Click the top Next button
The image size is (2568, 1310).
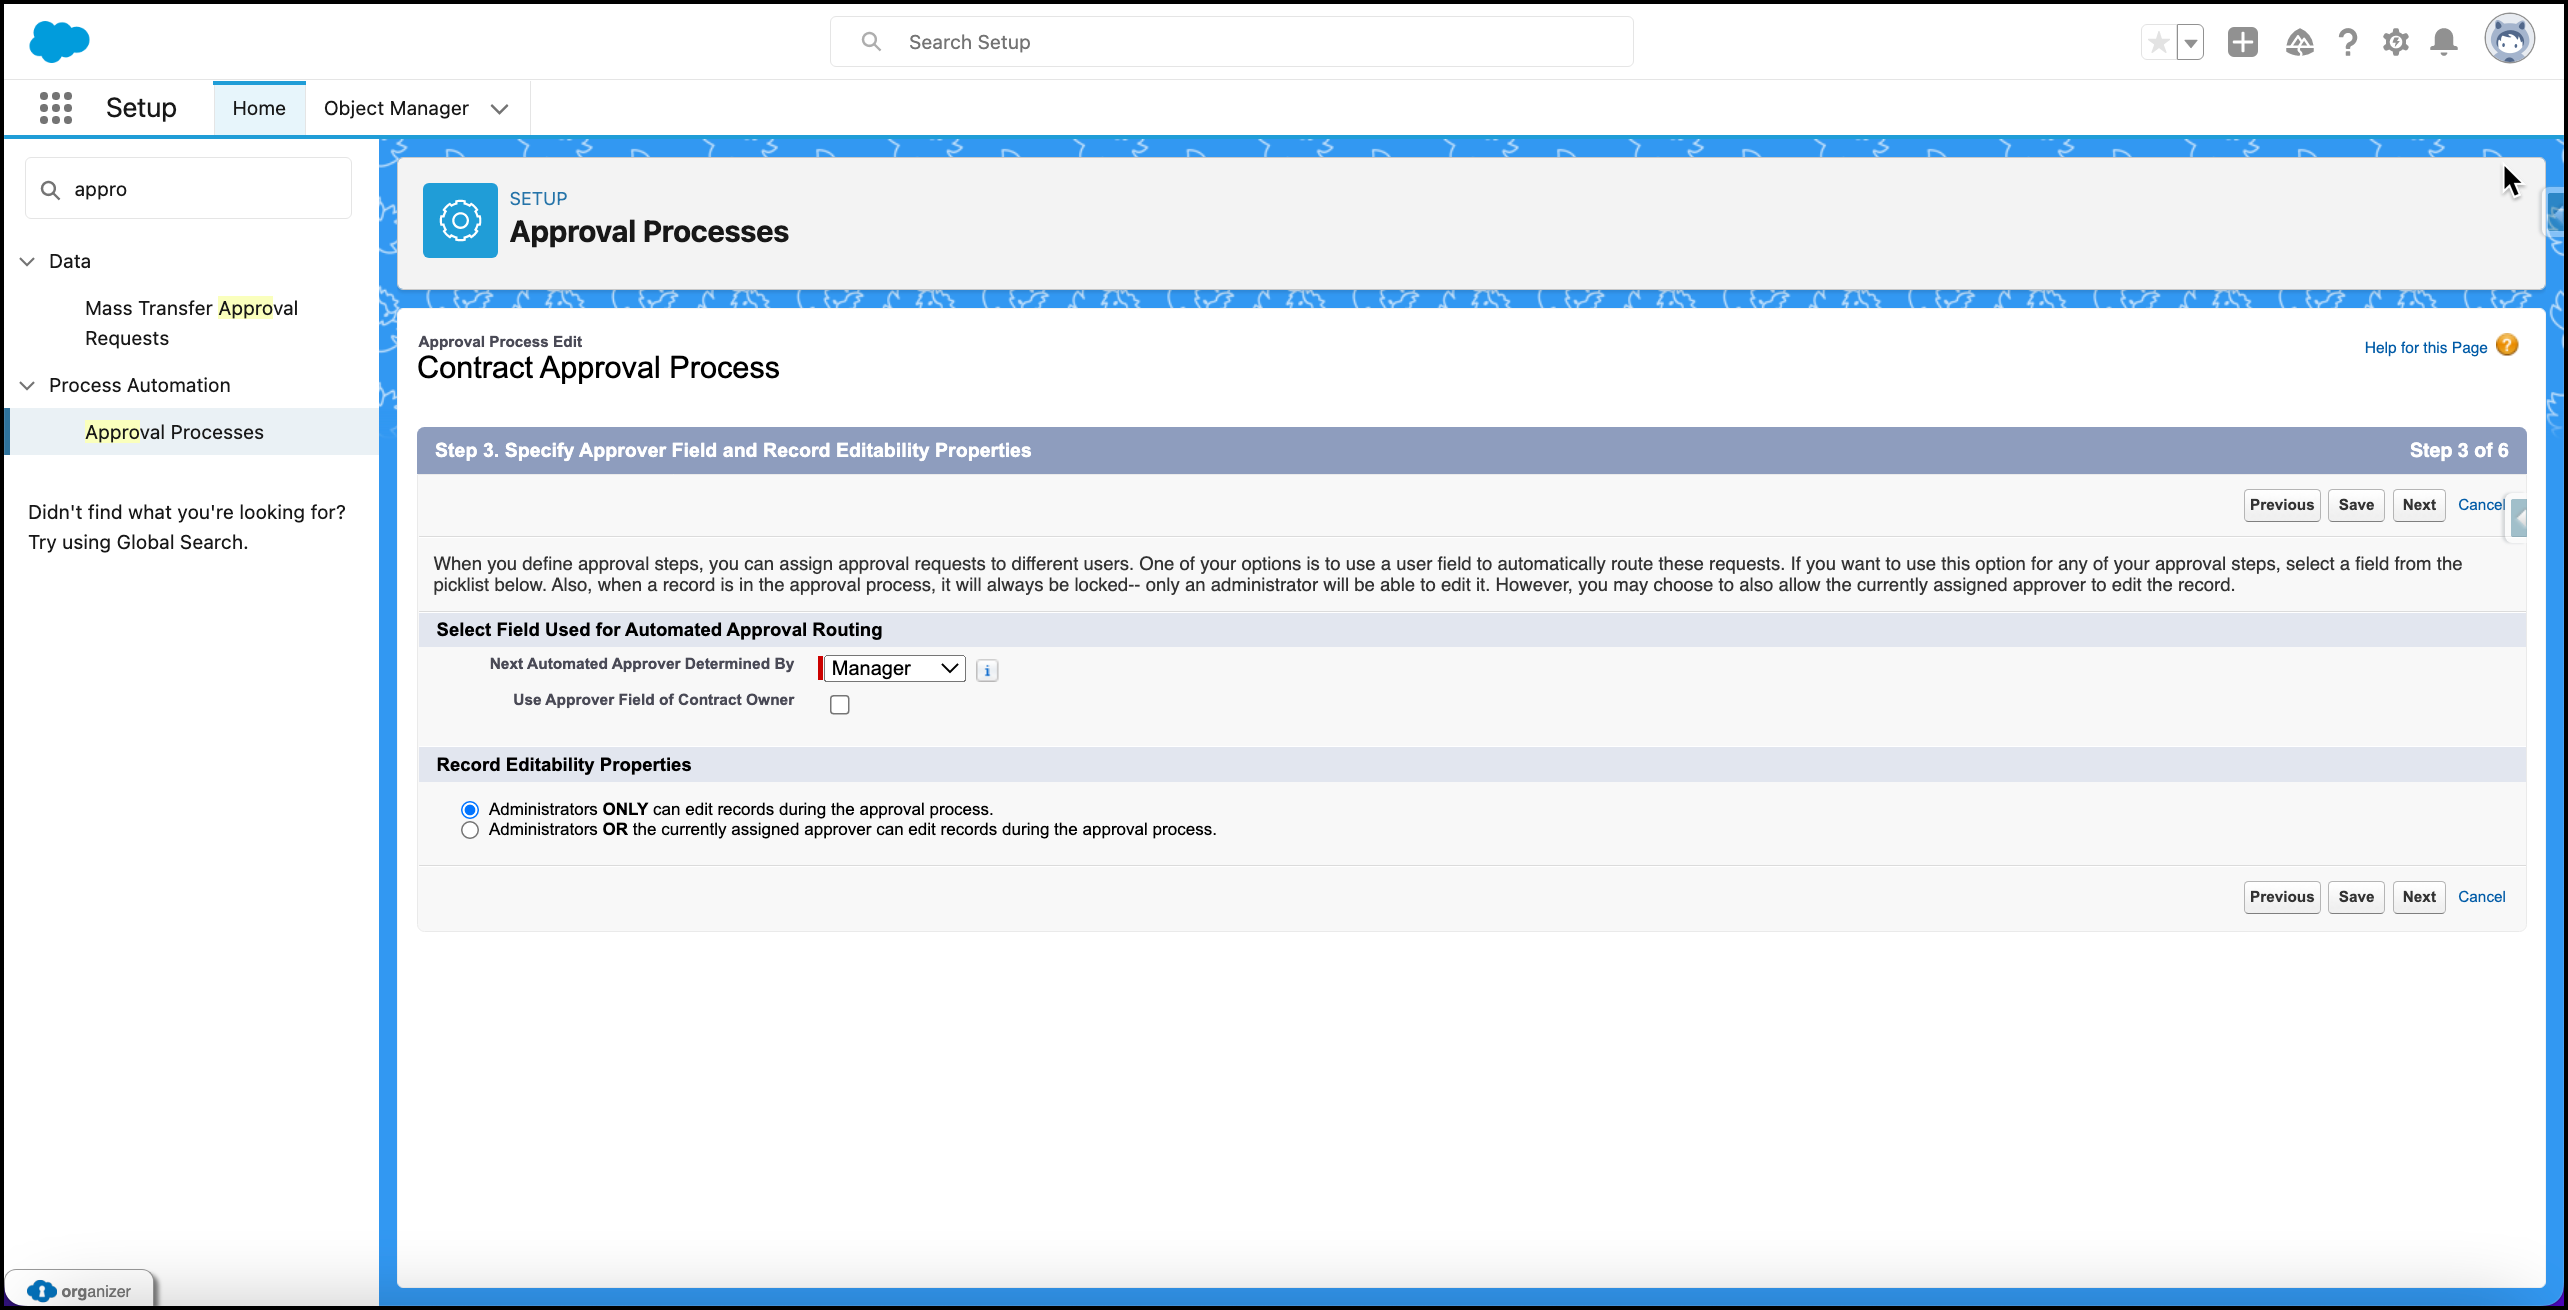pyautogui.click(x=2419, y=505)
